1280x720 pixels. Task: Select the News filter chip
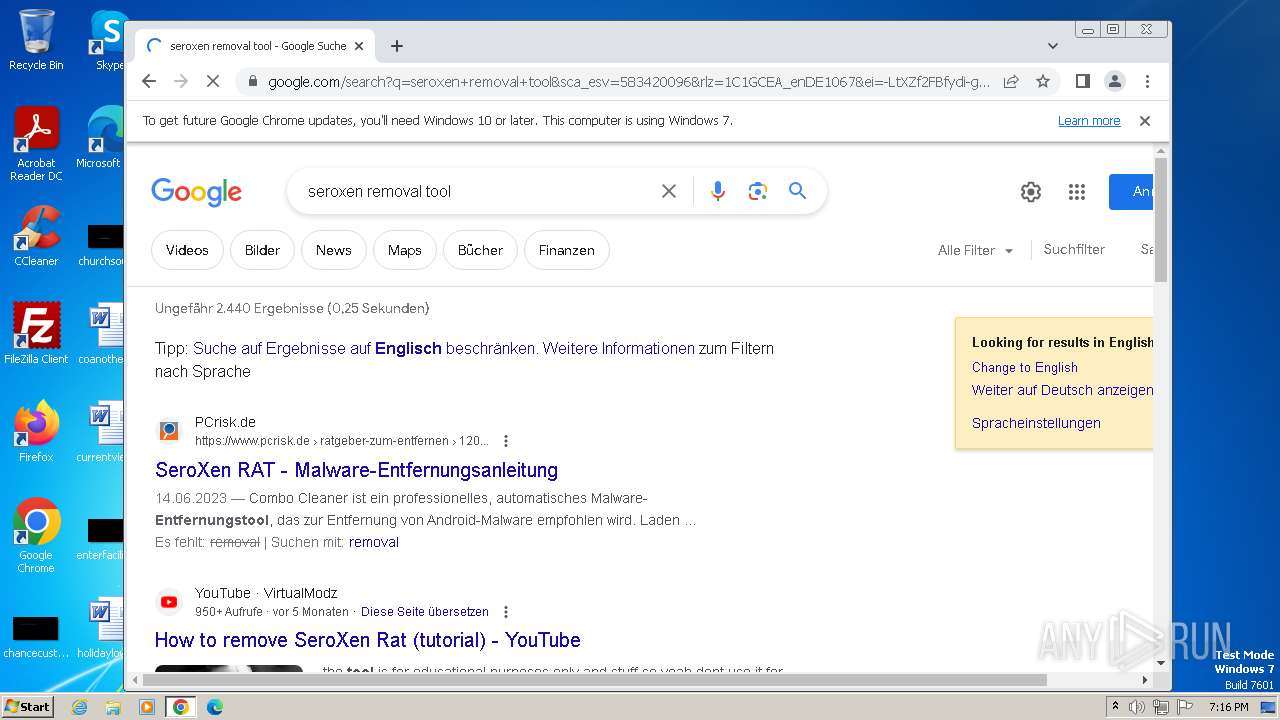(334, 250)
